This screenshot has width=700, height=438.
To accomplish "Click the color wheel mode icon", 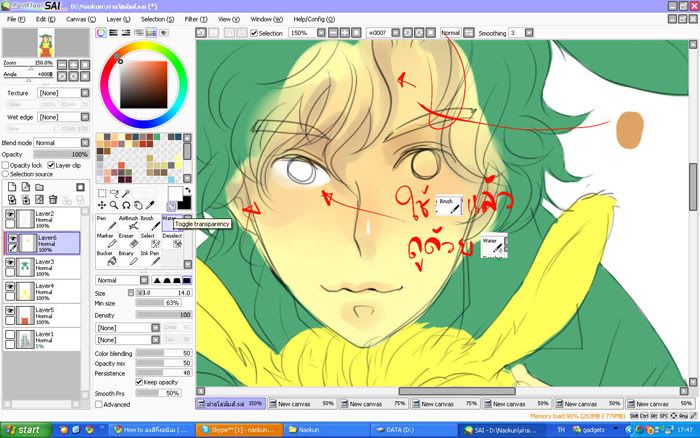I will (x=101, y=32).
